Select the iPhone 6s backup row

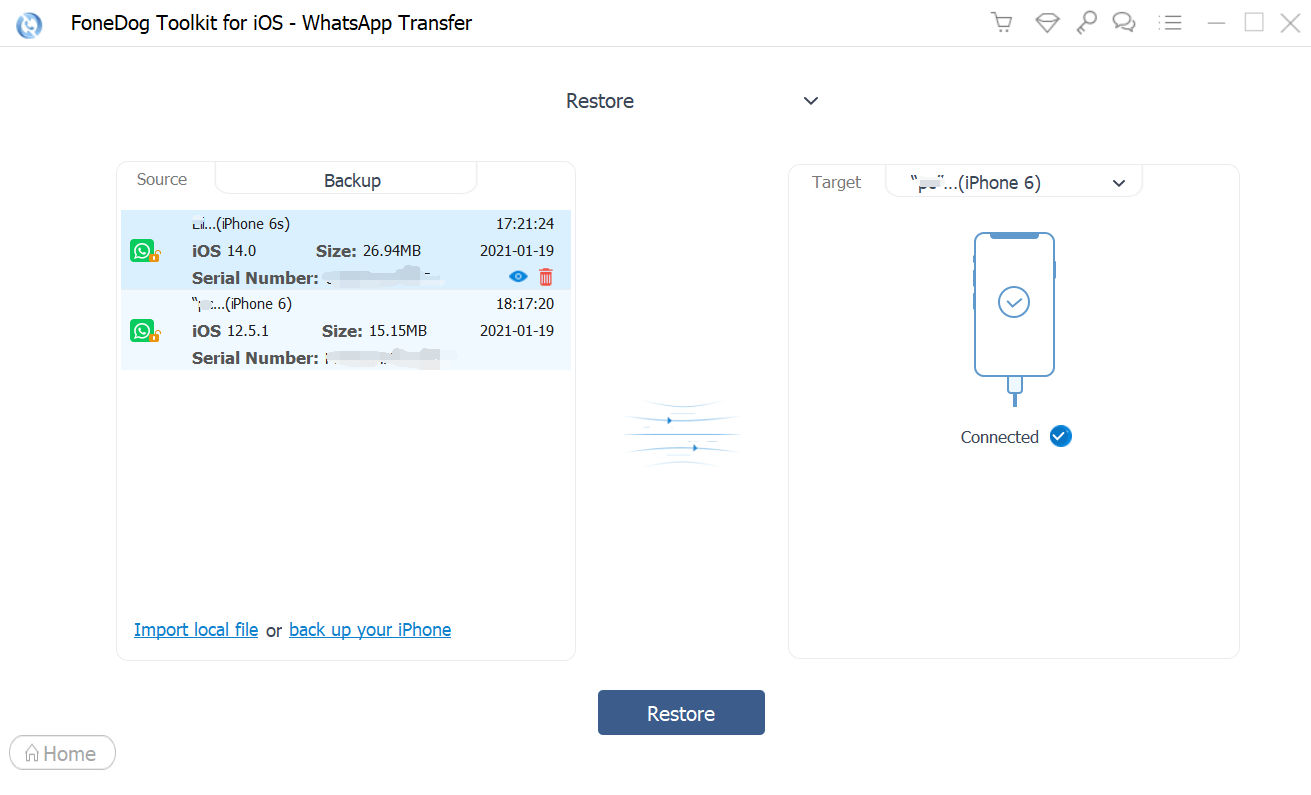pos(346,250)
